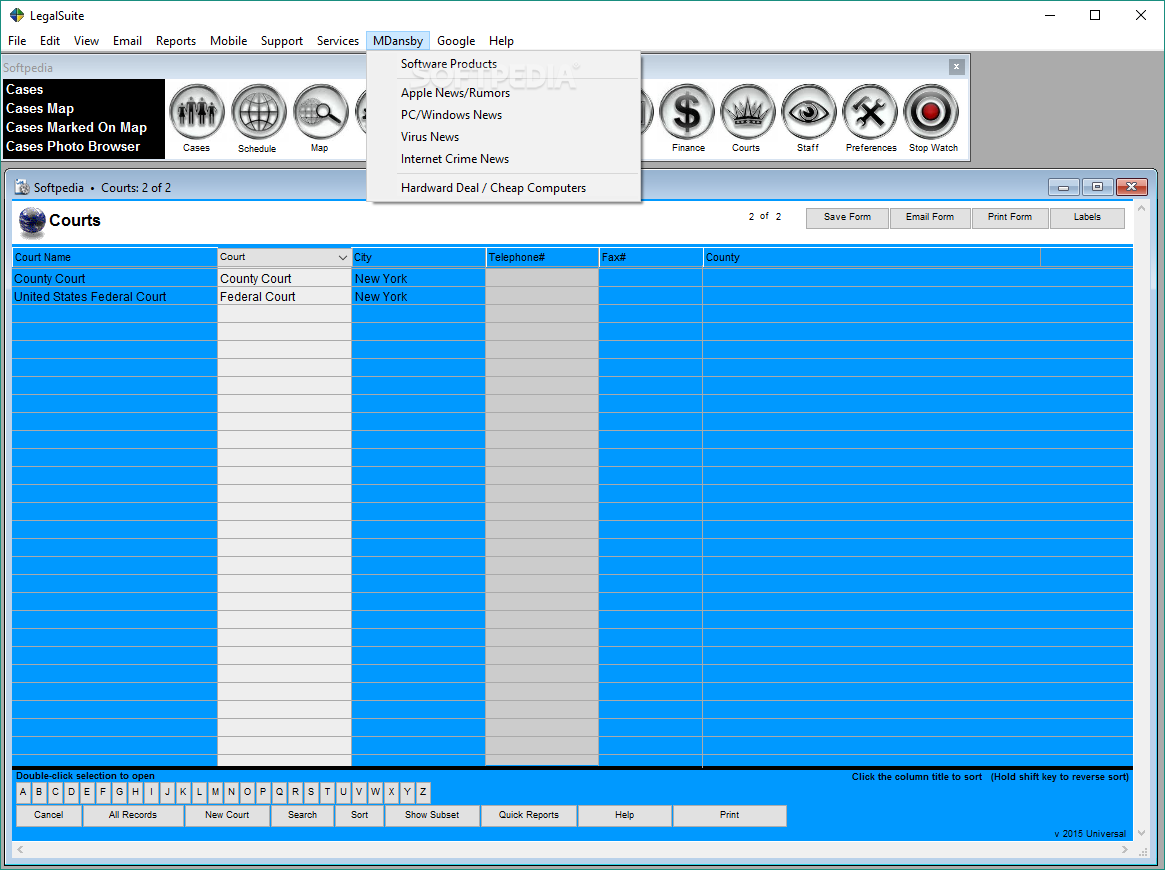The image size is (1165, 870).
Task: Click Cases Photo Browser link
Action: click(73, 146)
